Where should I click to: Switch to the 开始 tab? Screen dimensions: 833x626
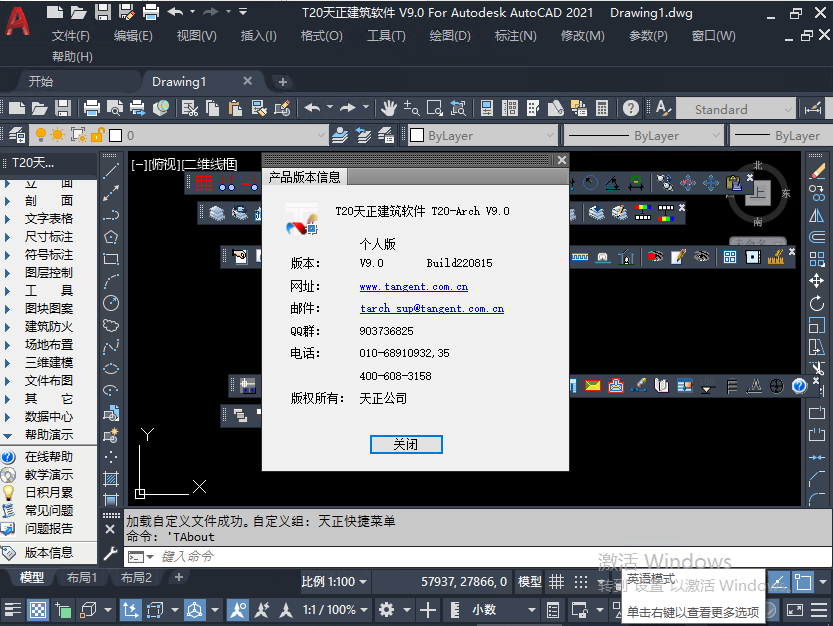click(x=41, y=81)
